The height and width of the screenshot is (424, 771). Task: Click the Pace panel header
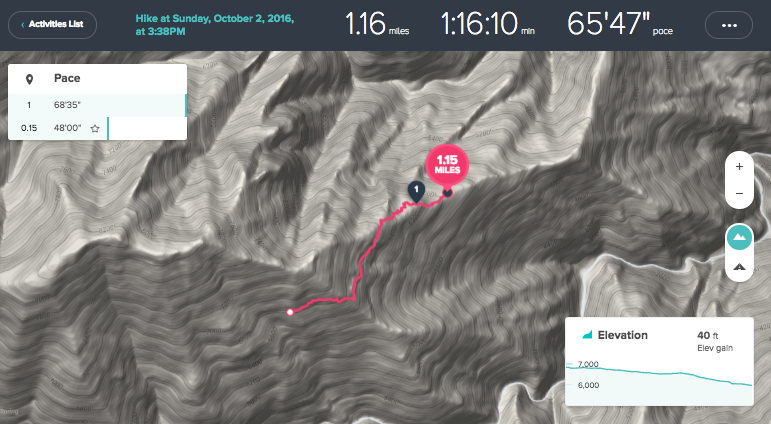[x=97, y=79]
